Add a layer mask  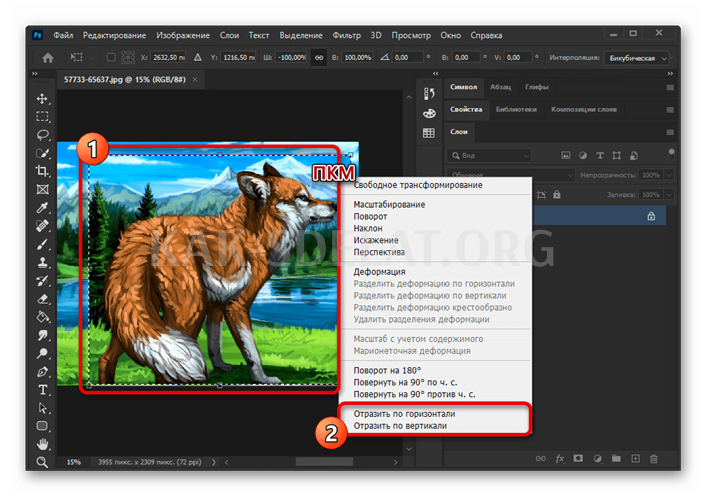tap(578, 459)
